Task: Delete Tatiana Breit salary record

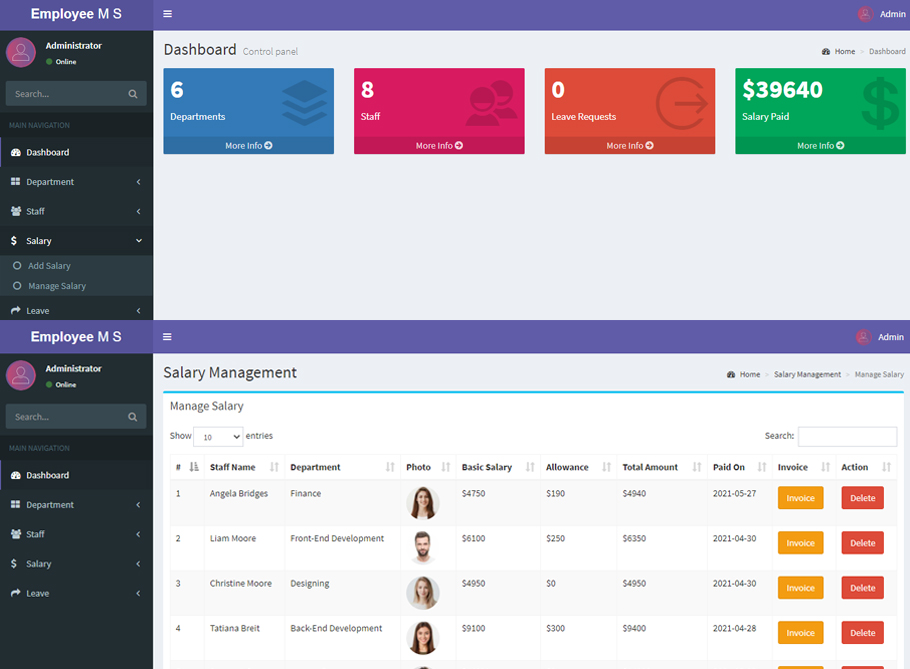Action: 862,633
